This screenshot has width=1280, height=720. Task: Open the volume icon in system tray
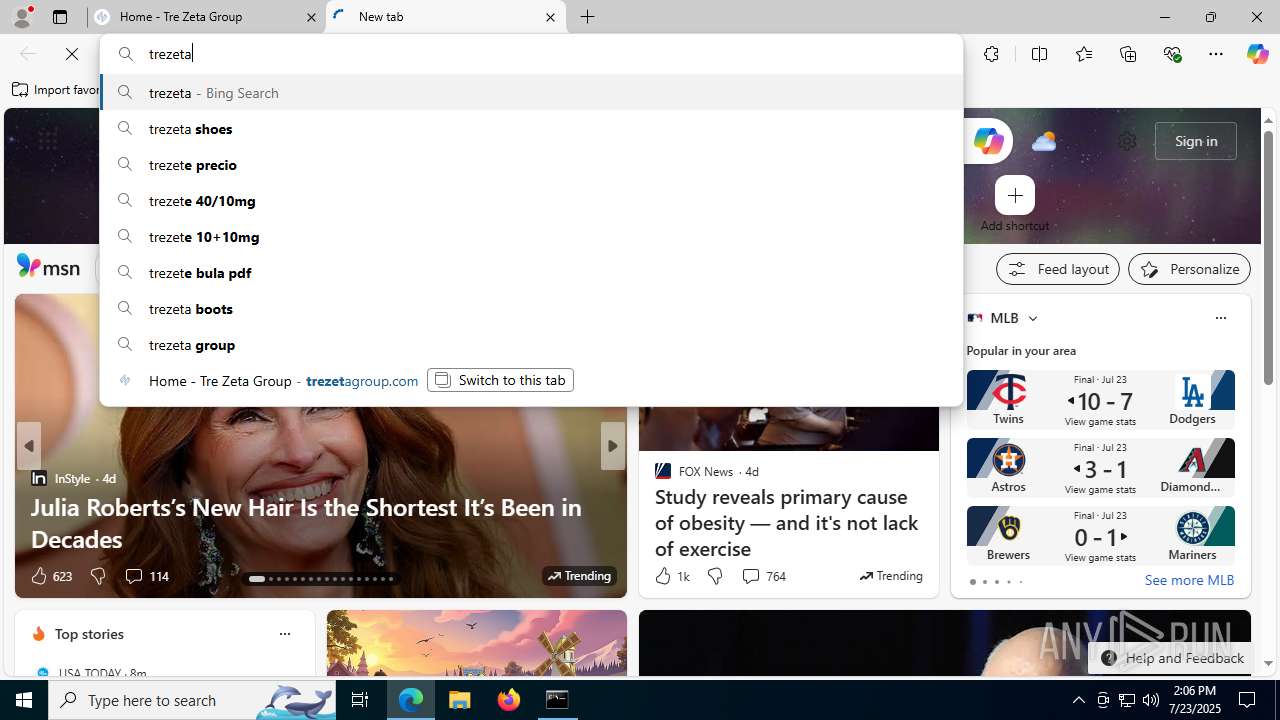1151,700
